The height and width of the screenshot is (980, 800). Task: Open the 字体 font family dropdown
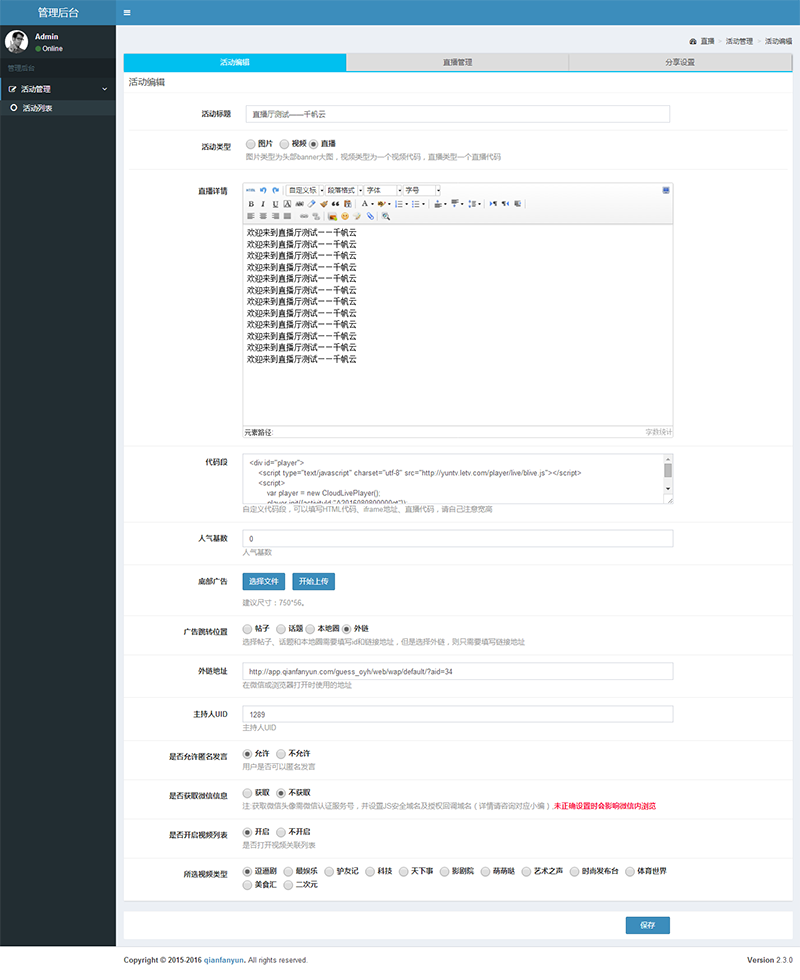(x=383, y=191)
